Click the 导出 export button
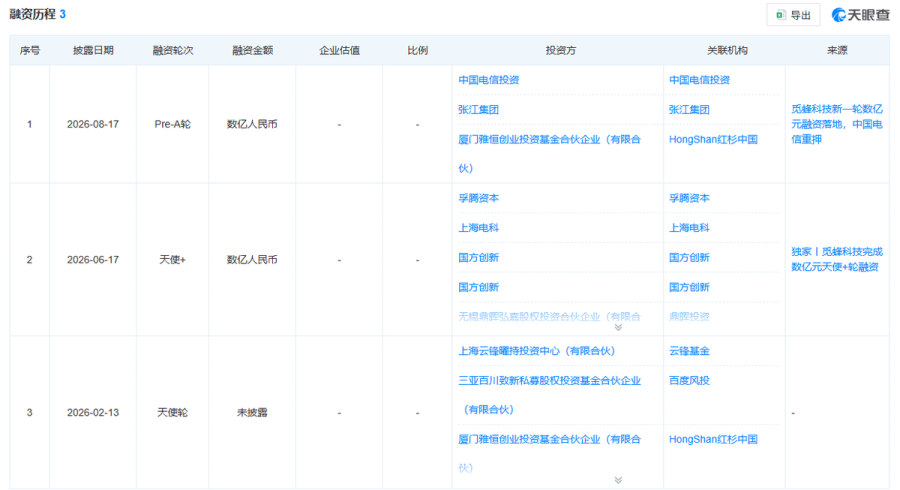Screen dimensions: 900x490 [x=793, y=15]
